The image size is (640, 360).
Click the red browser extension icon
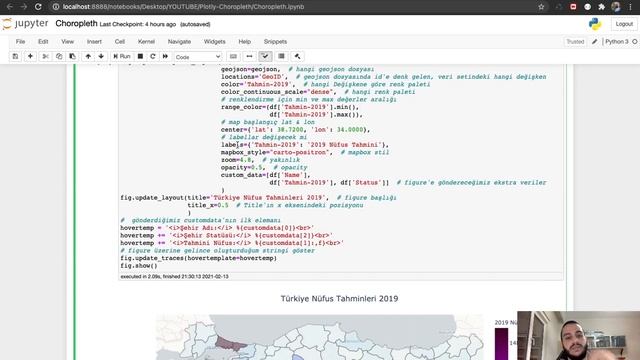point(573,7)
